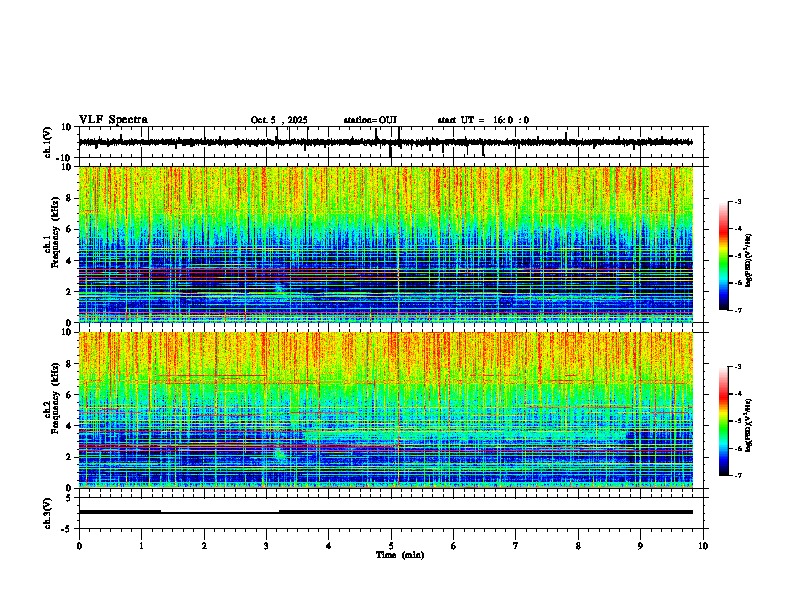Click the "VLF Spectra" title text
This screenshot has height=612, width=792.
coord(113,120)
